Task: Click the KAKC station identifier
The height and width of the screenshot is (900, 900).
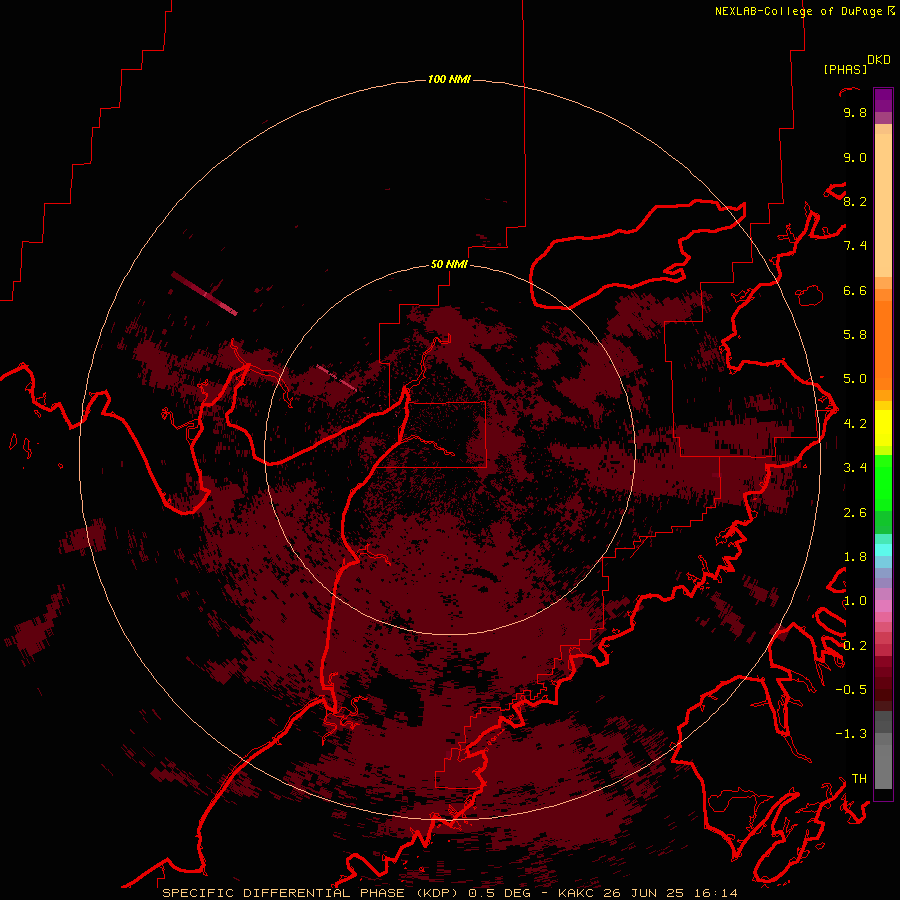Action: (x=576, y=893)
